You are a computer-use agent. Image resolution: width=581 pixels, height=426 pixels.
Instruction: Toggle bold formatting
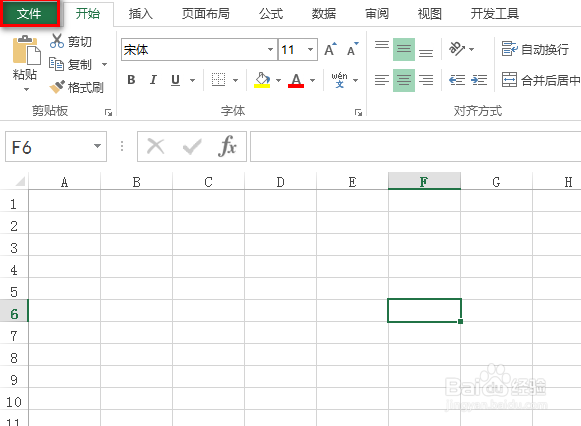point(131,80)
